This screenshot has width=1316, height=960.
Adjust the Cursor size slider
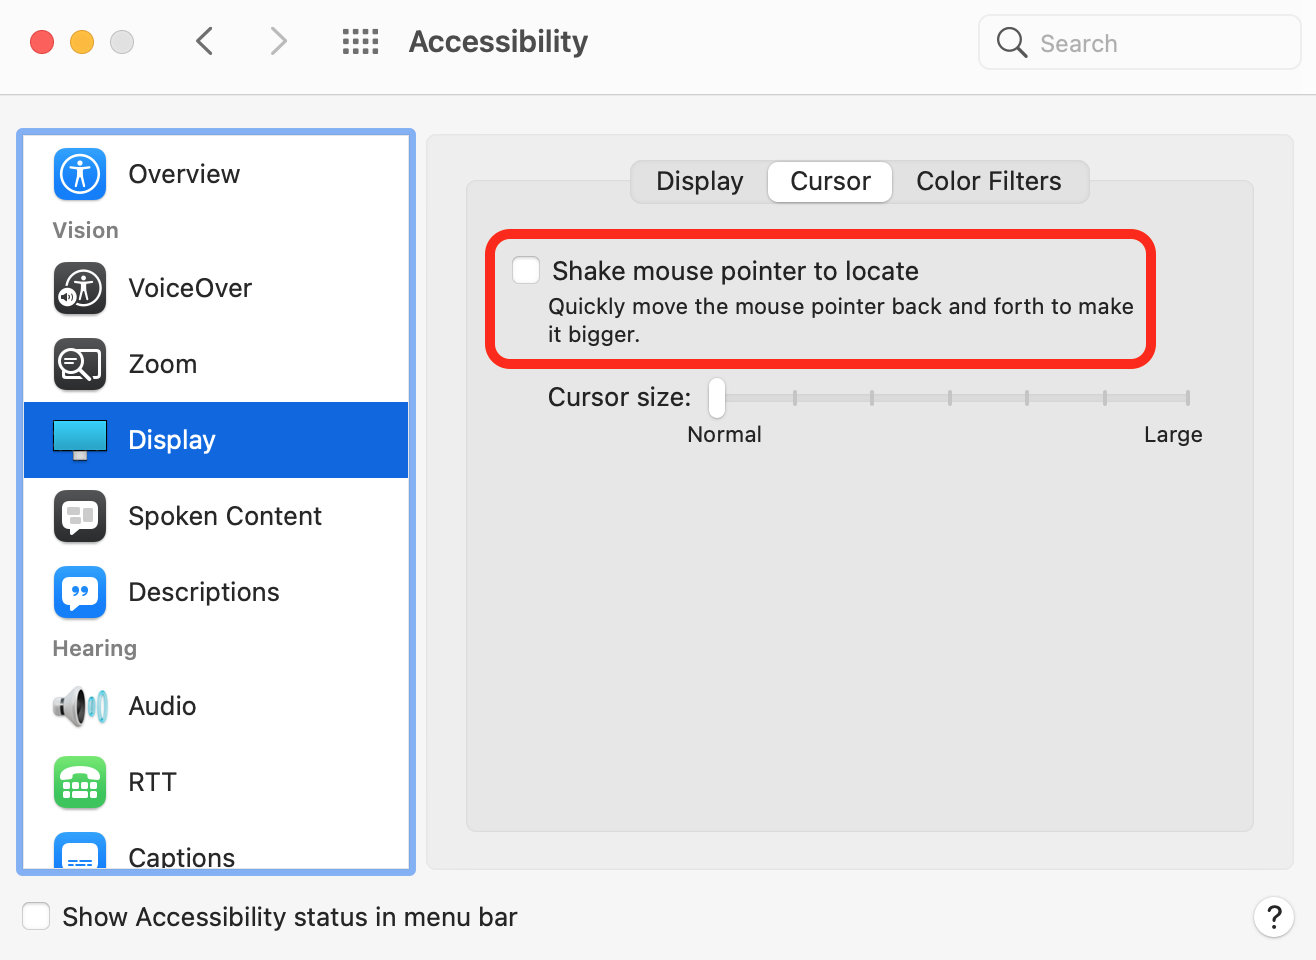716,397
